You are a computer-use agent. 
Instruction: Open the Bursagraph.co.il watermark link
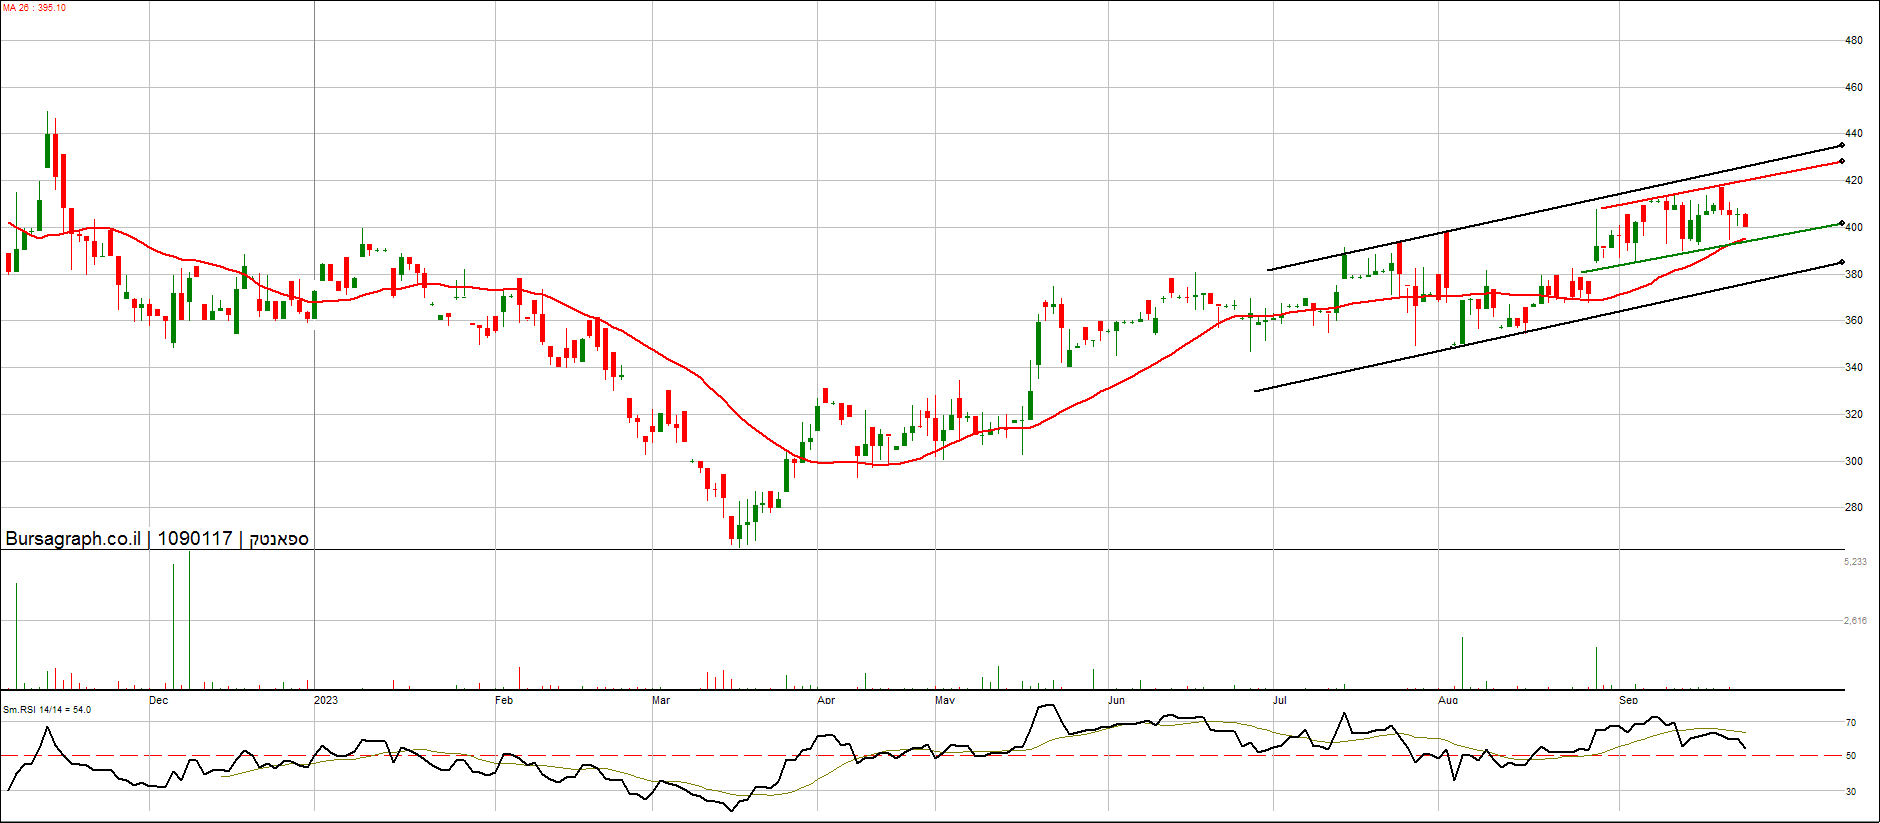pyautogui.click(x=73, y=539)
